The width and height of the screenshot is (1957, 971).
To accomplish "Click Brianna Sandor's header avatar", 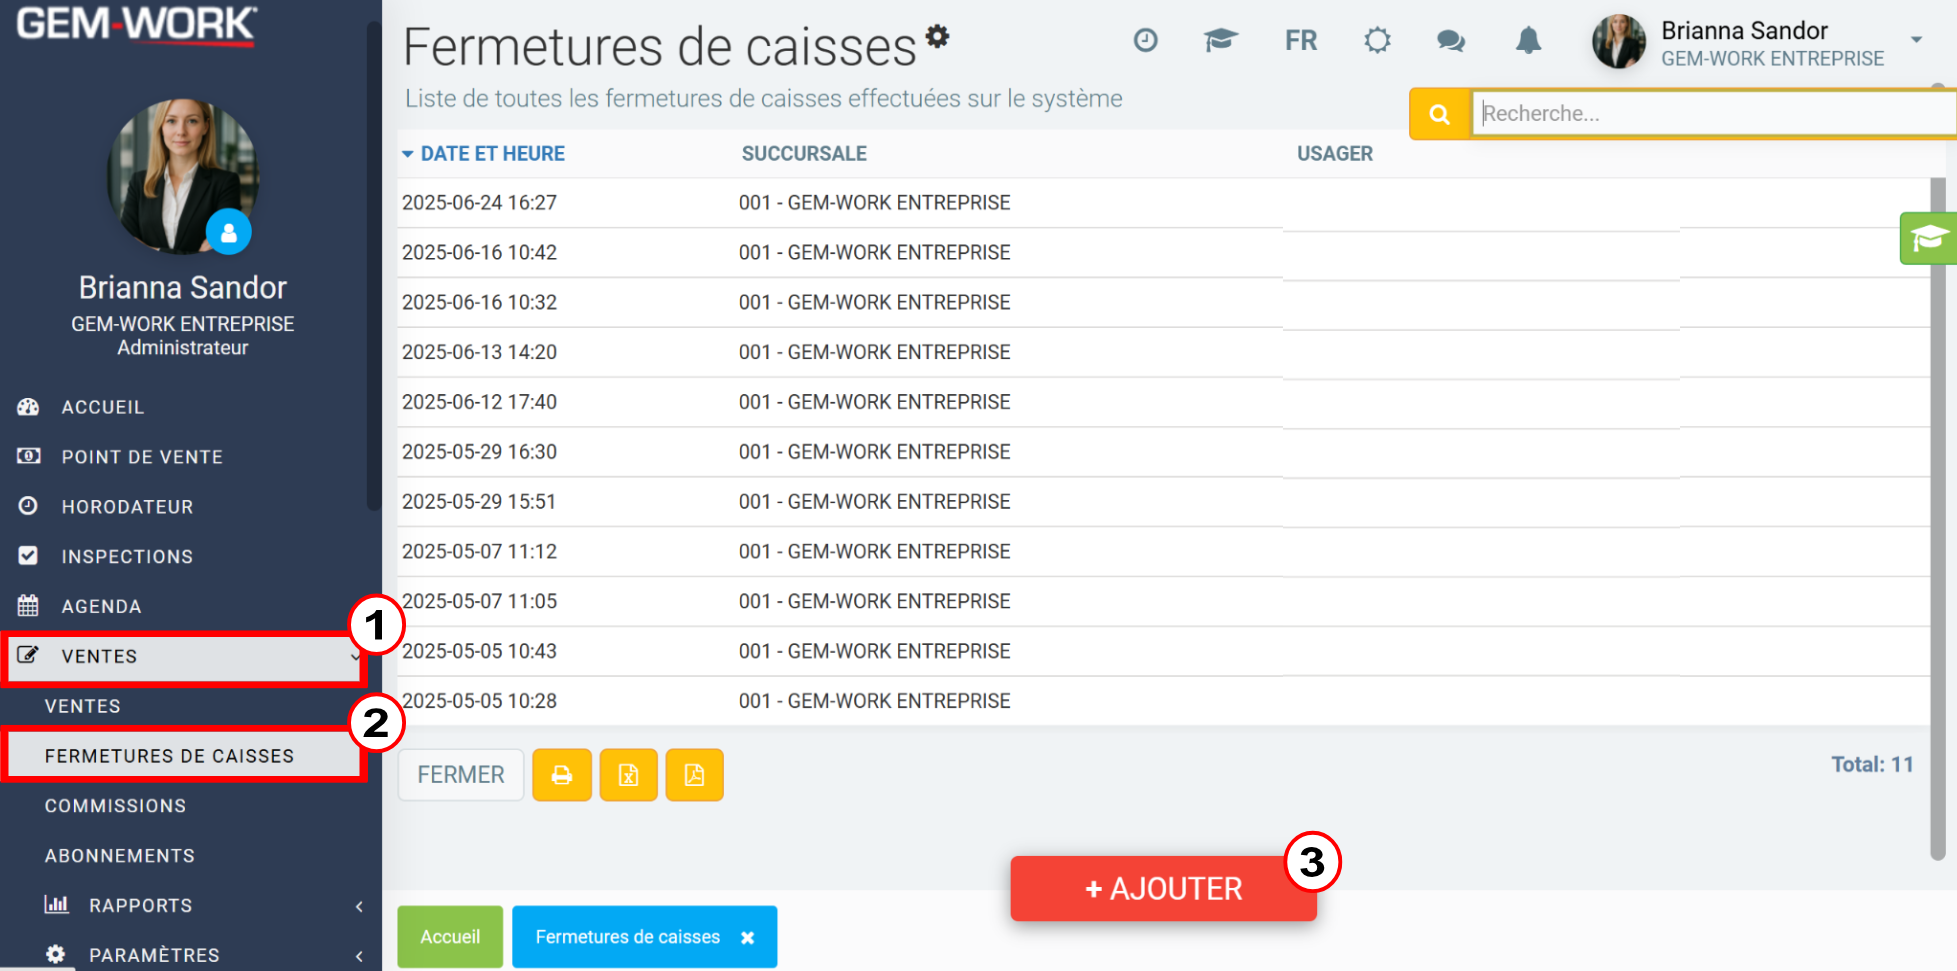I will coord(1619,42).
